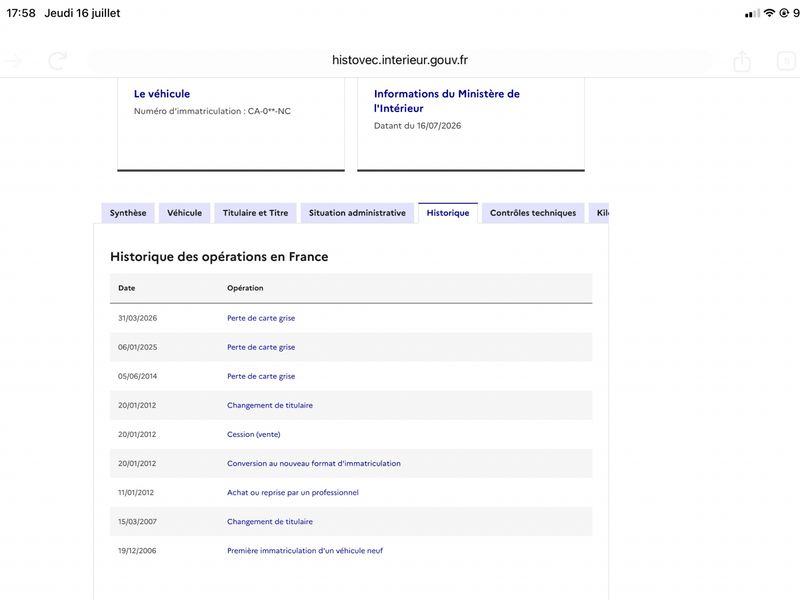The height and width of the screenshot is (600, 800).
Task: Open the Contrôles techniques tab
Action: pyautogui.click(x=533, y=213)
